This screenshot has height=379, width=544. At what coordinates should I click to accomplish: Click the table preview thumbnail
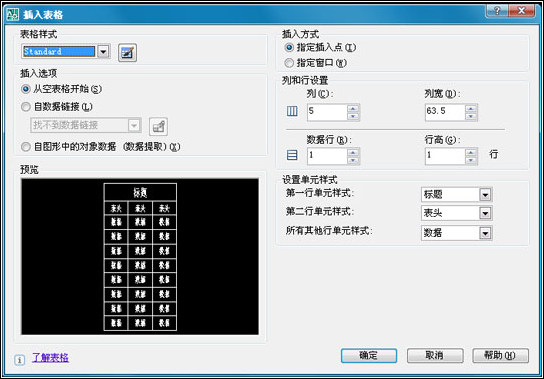pos(140,256)
